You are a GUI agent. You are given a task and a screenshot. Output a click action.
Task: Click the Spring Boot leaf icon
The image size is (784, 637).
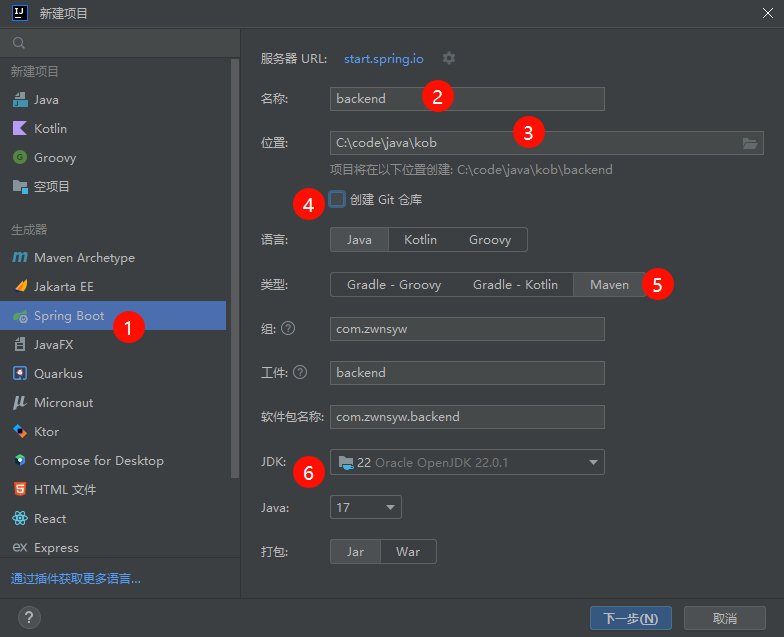coord(20,316)
